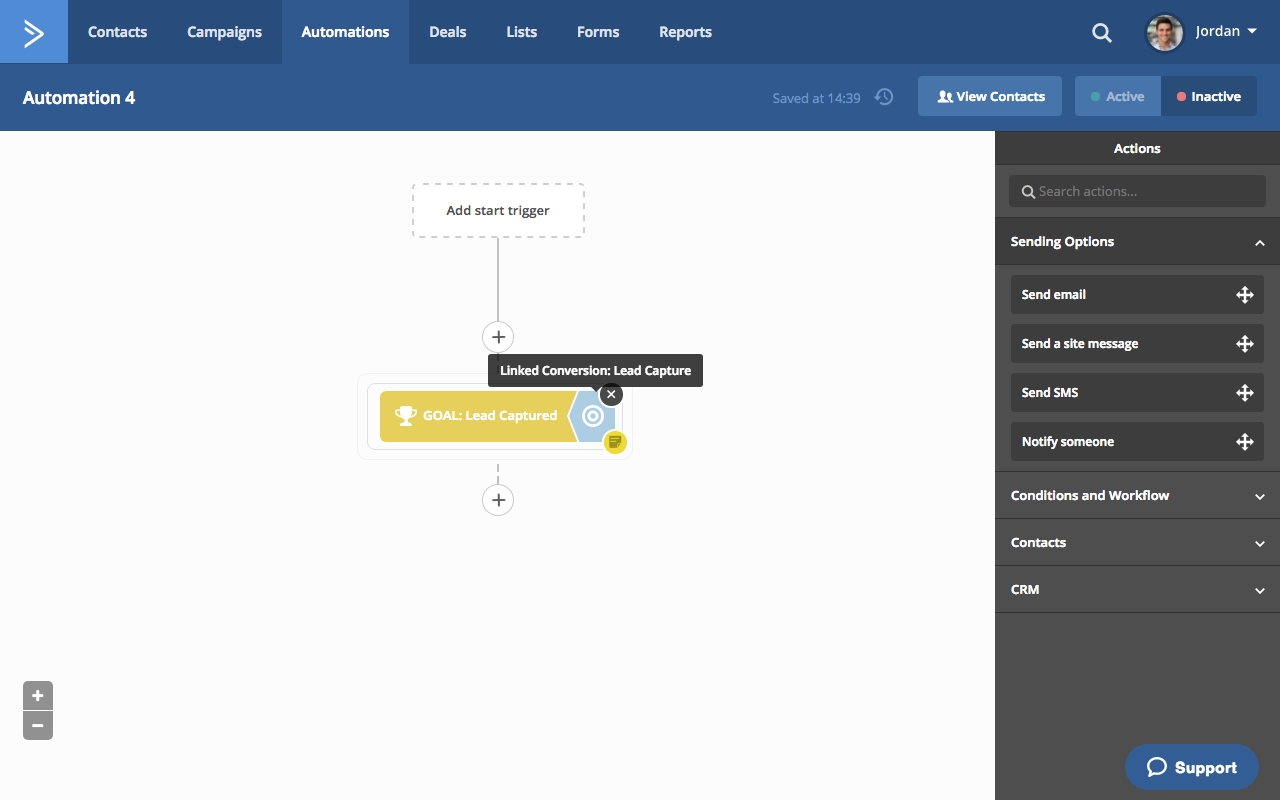Open the search magnifier in top bar
The image size is (1280, 800).
(1101, 33)
